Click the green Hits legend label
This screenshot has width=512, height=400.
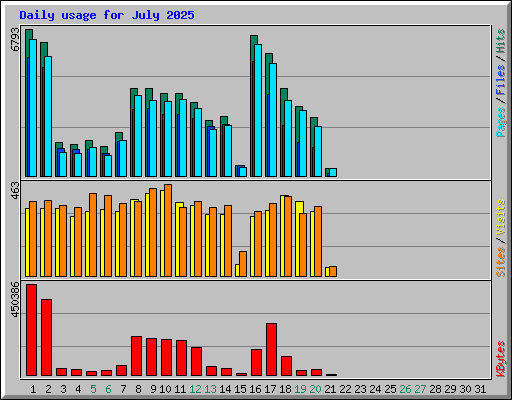(500, 41)
